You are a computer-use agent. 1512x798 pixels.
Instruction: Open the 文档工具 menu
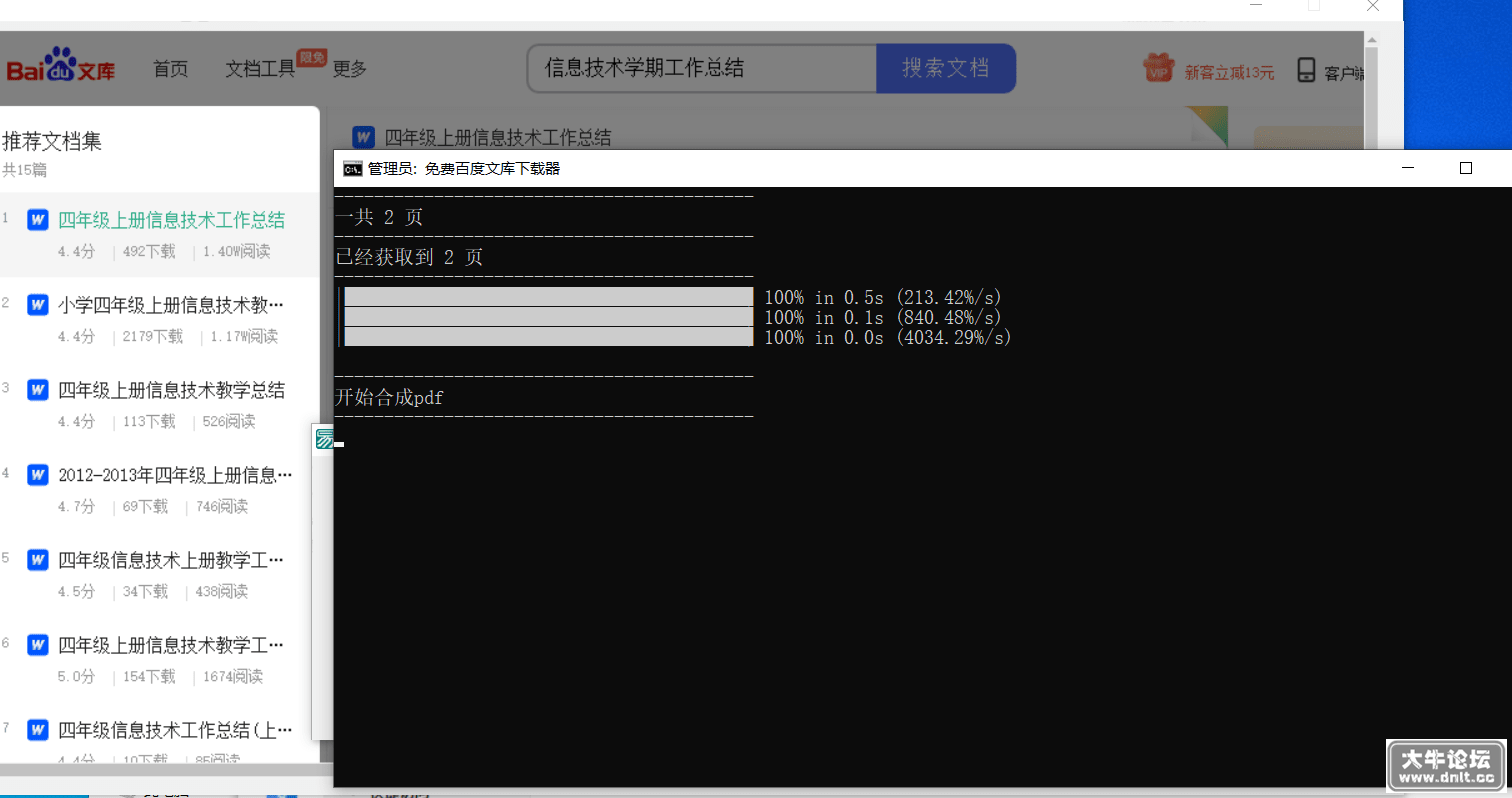click(260, 69)
